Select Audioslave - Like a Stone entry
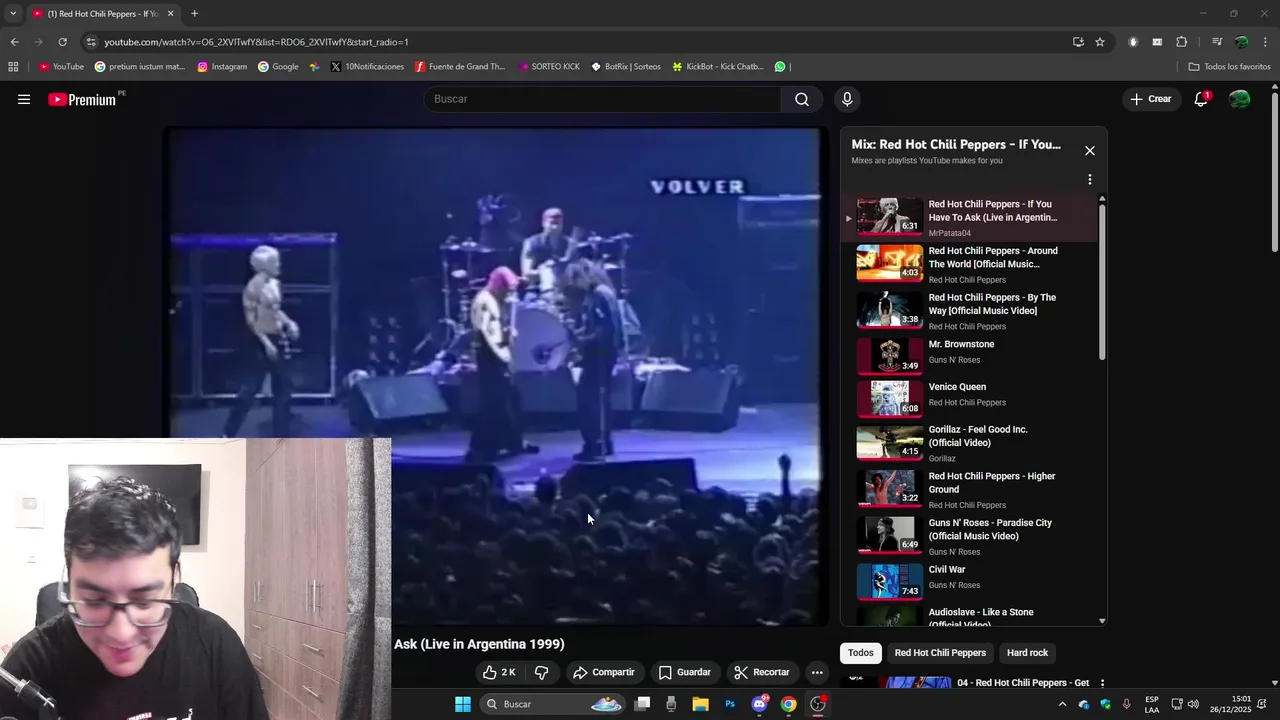Viewport: 1280px width, 720px height. pyautogui.click(x=970, y=615)
